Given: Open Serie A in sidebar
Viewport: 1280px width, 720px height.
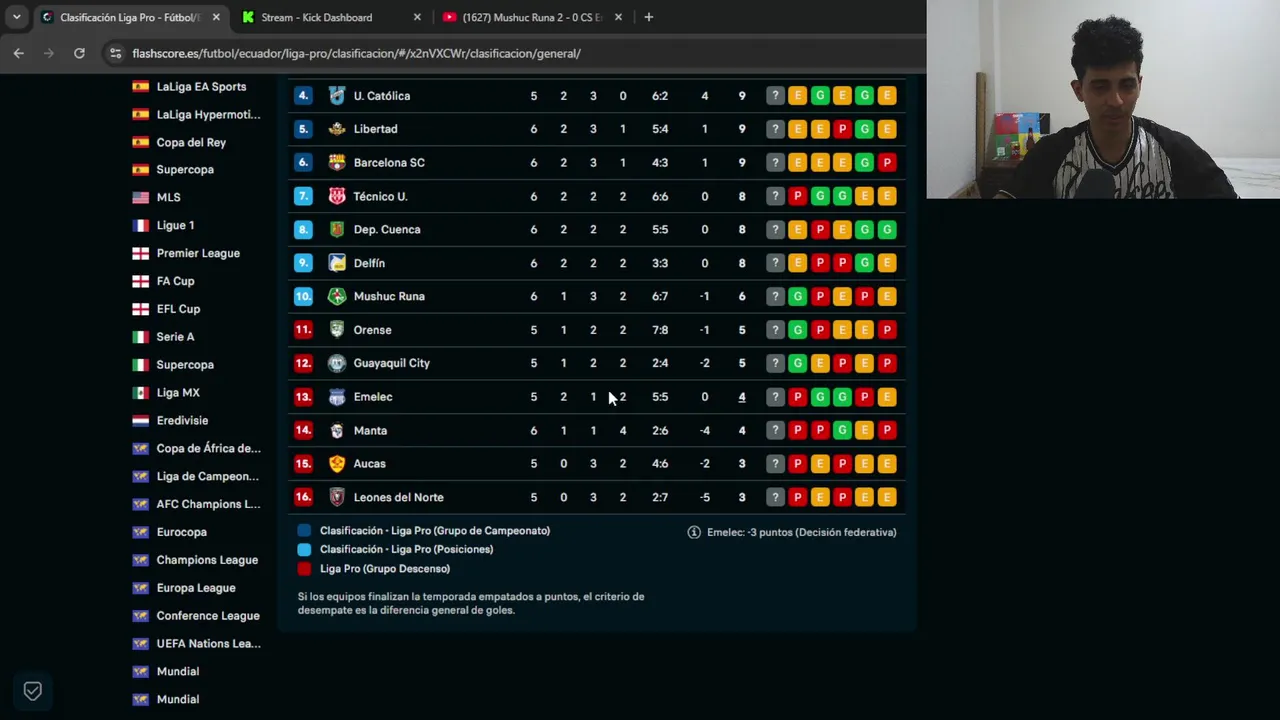Looking at the screenshot, I should pos(175,337).
